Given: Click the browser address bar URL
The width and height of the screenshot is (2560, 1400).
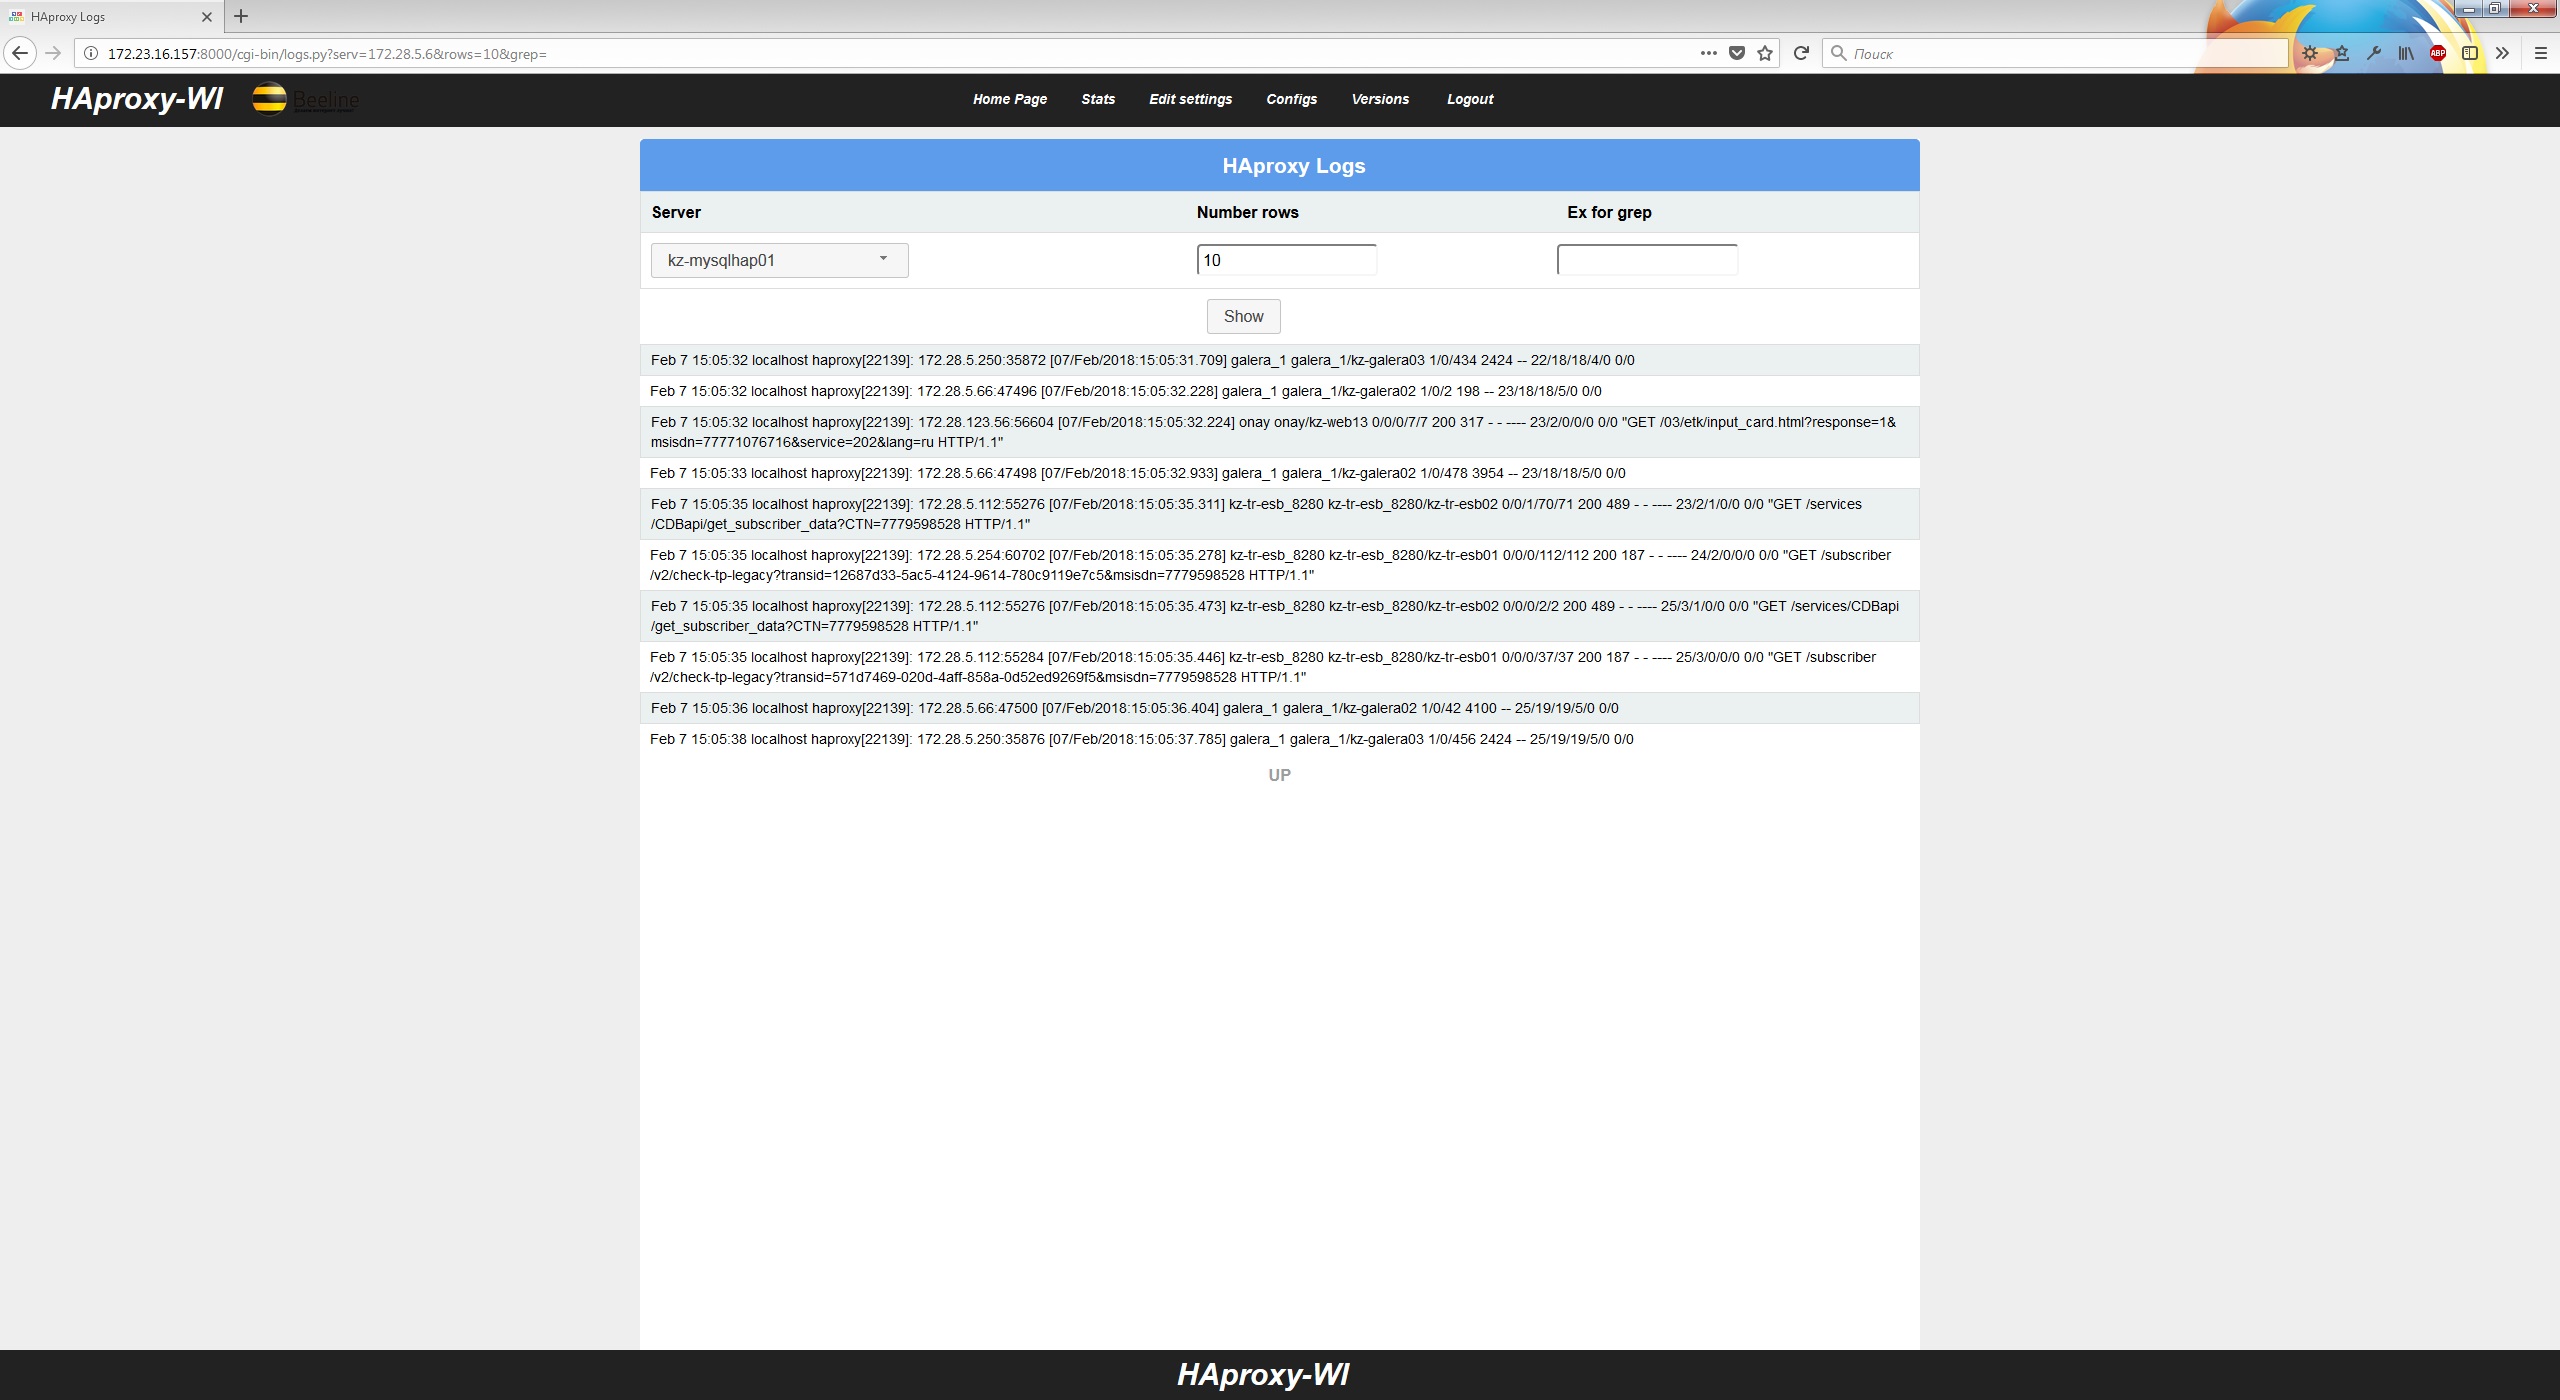Looking at the screenshot, I should pos(327,54).
